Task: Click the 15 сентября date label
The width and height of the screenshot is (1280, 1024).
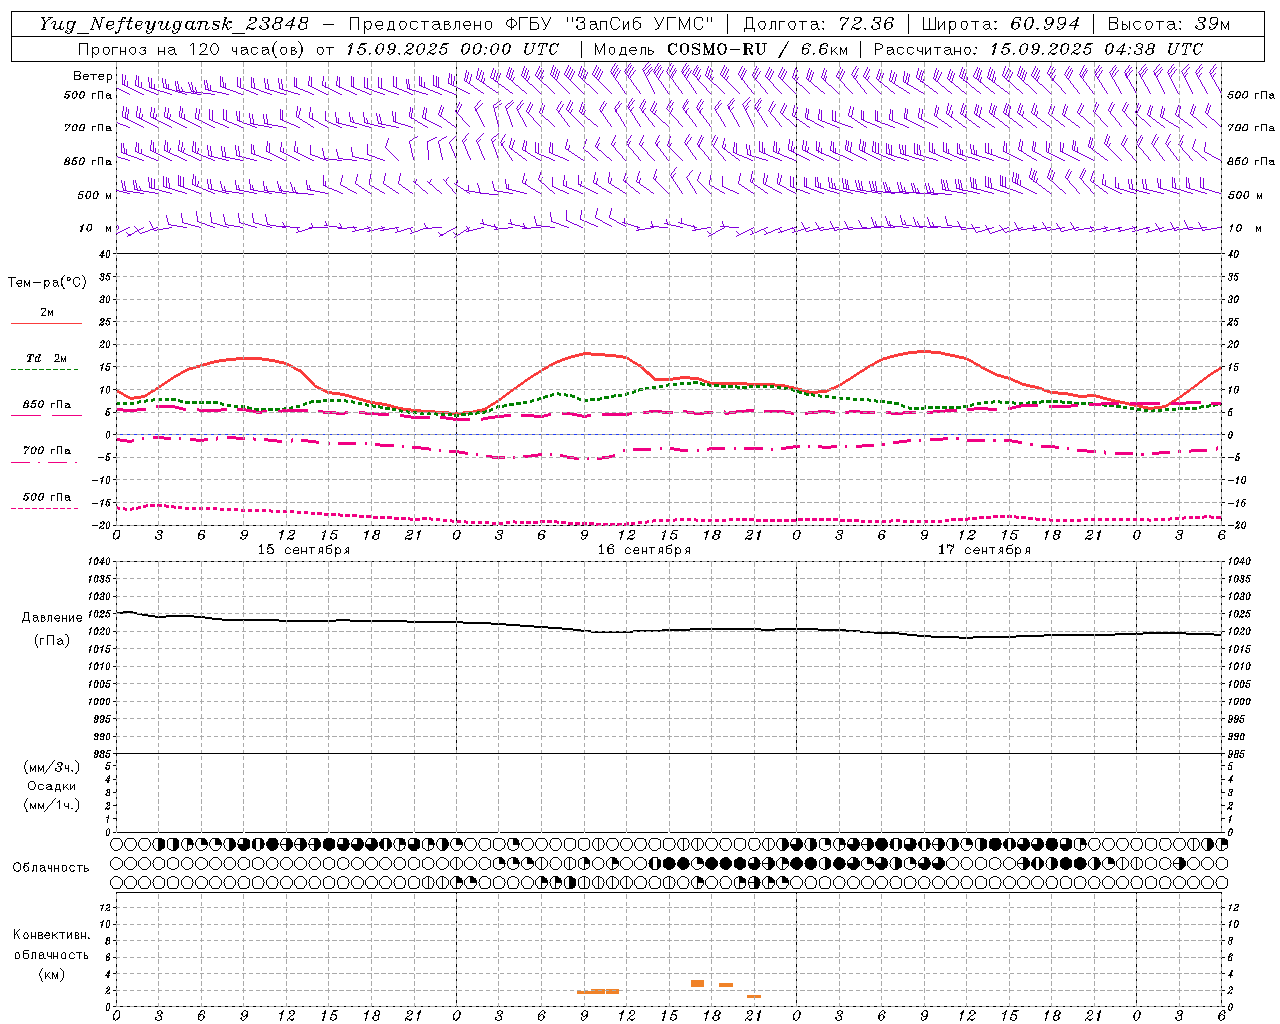Action: (x=304, y=550)
